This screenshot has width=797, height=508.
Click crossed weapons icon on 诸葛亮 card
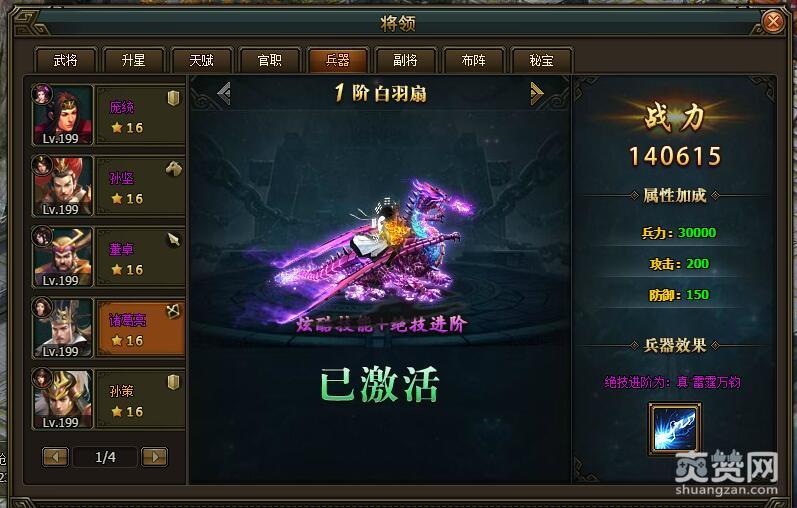coord(173,311)
